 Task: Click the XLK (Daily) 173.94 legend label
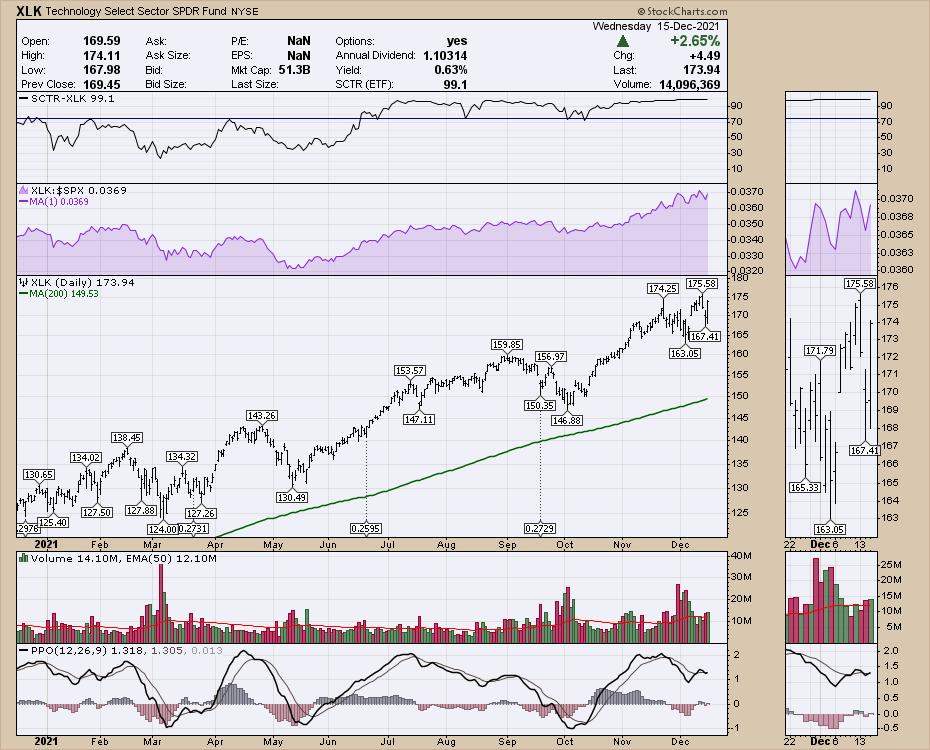[x=82, y=282]
